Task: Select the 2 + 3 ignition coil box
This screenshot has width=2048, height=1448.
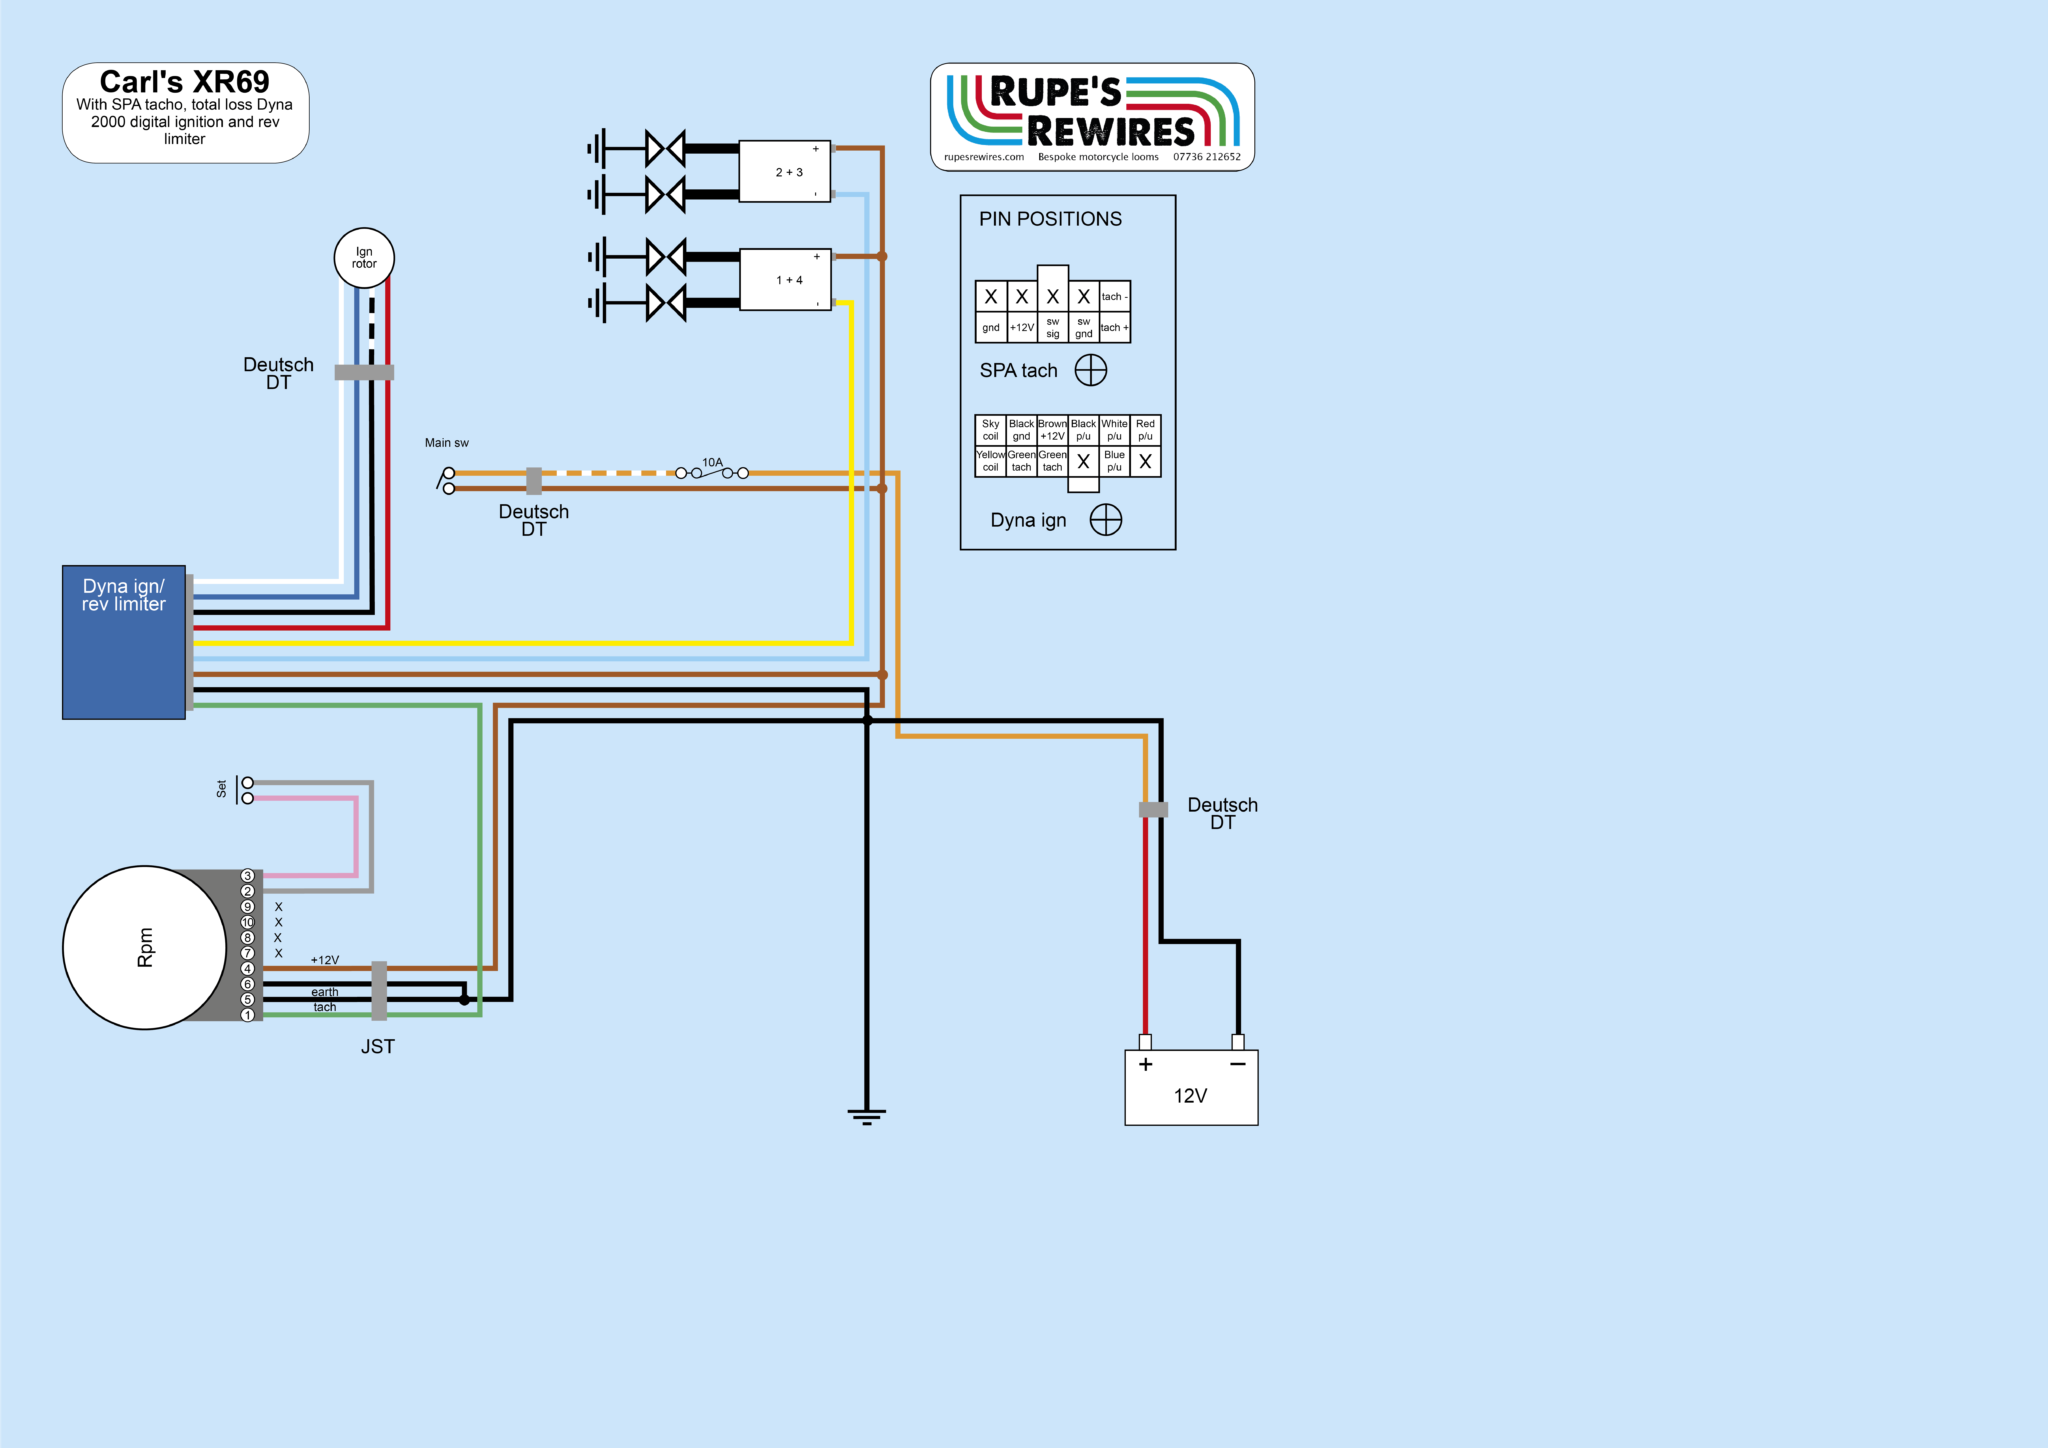Action: (x=785, y=172)
